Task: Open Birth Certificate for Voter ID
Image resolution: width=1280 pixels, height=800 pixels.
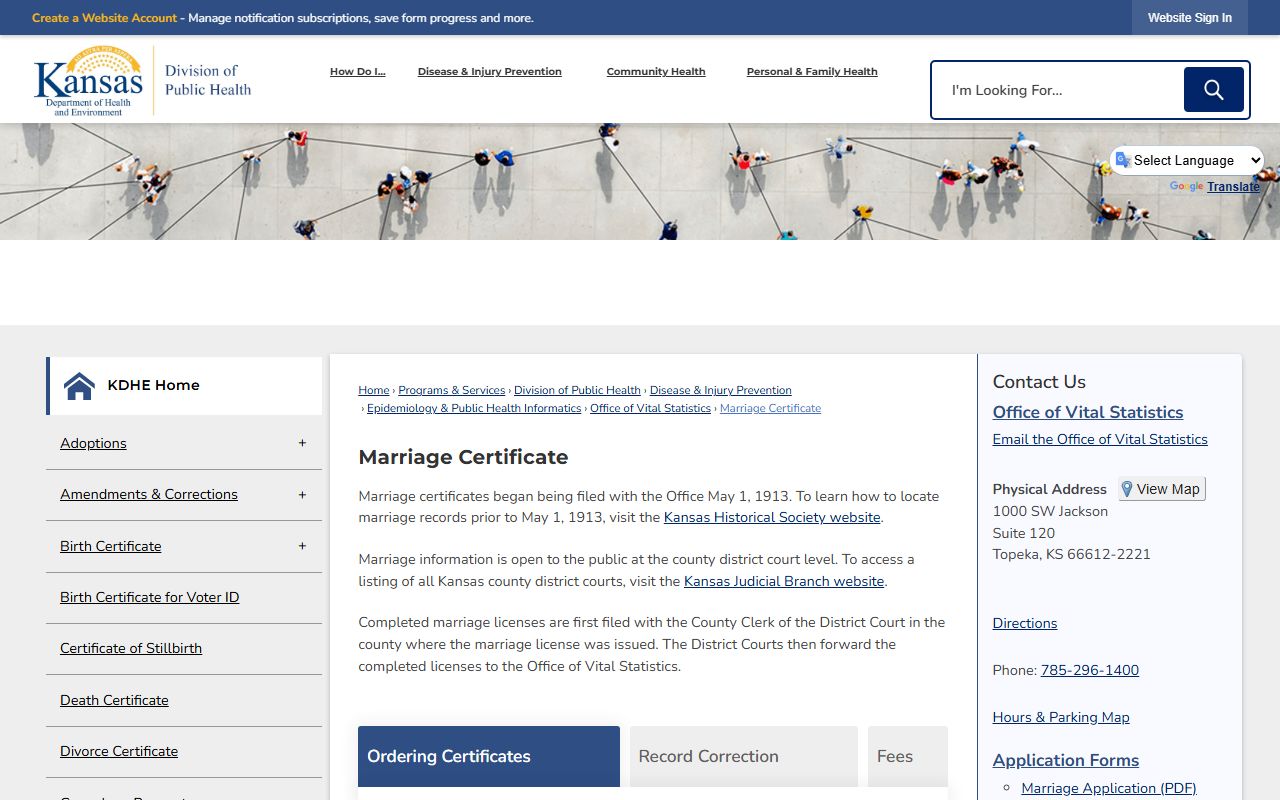Action: pos(149,597)
